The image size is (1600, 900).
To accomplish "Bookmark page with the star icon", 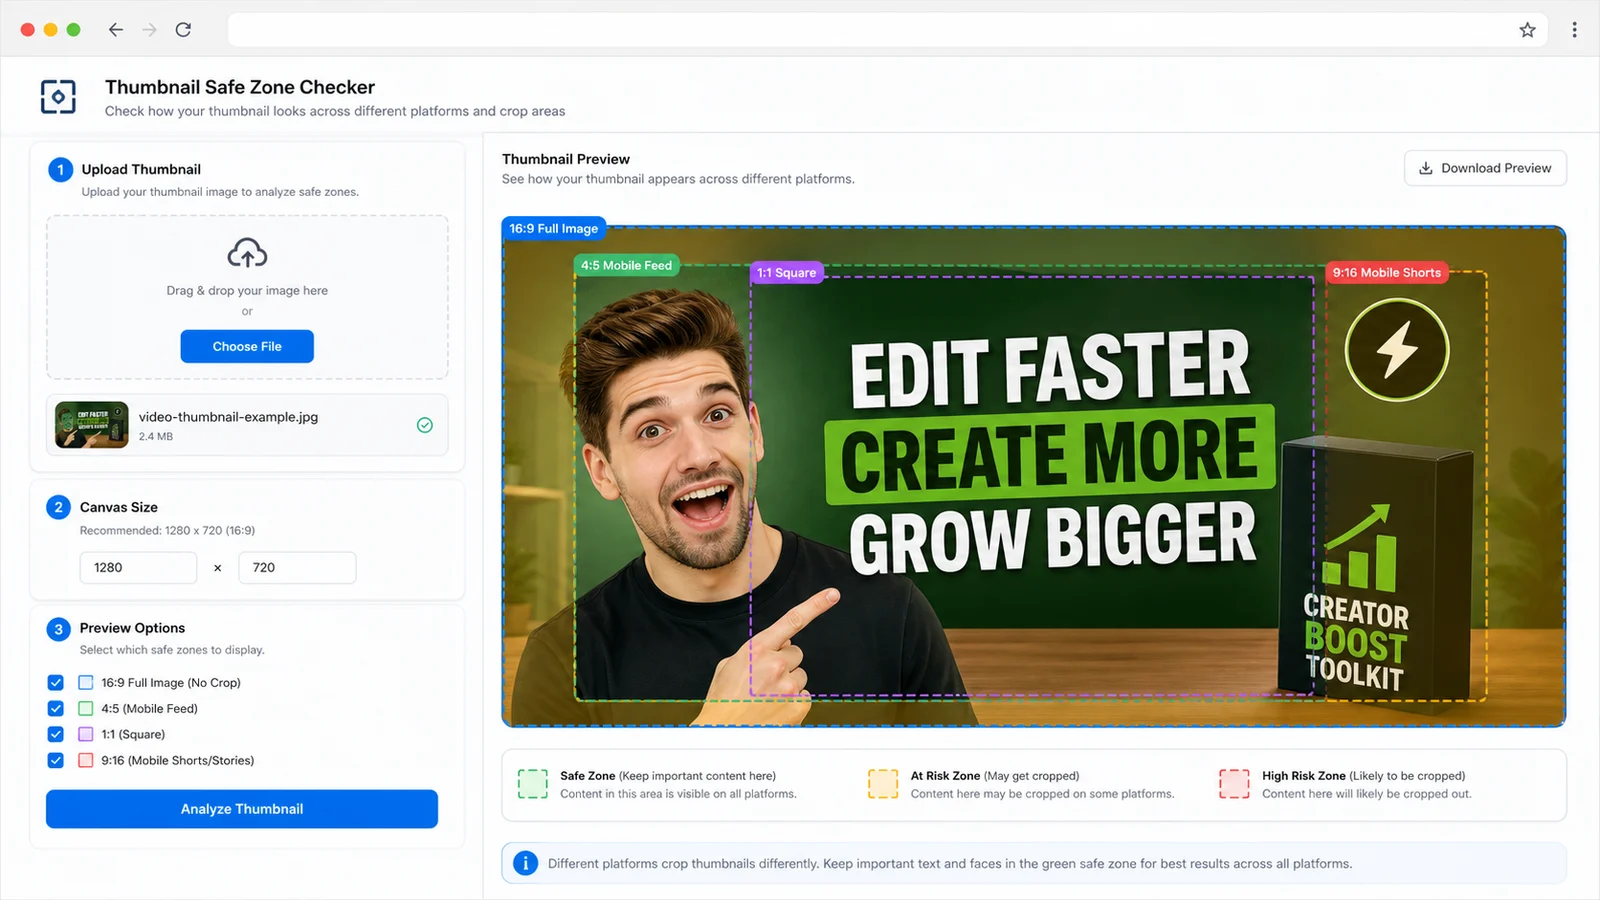I will pyautogui.click(x=1527, y=30).
